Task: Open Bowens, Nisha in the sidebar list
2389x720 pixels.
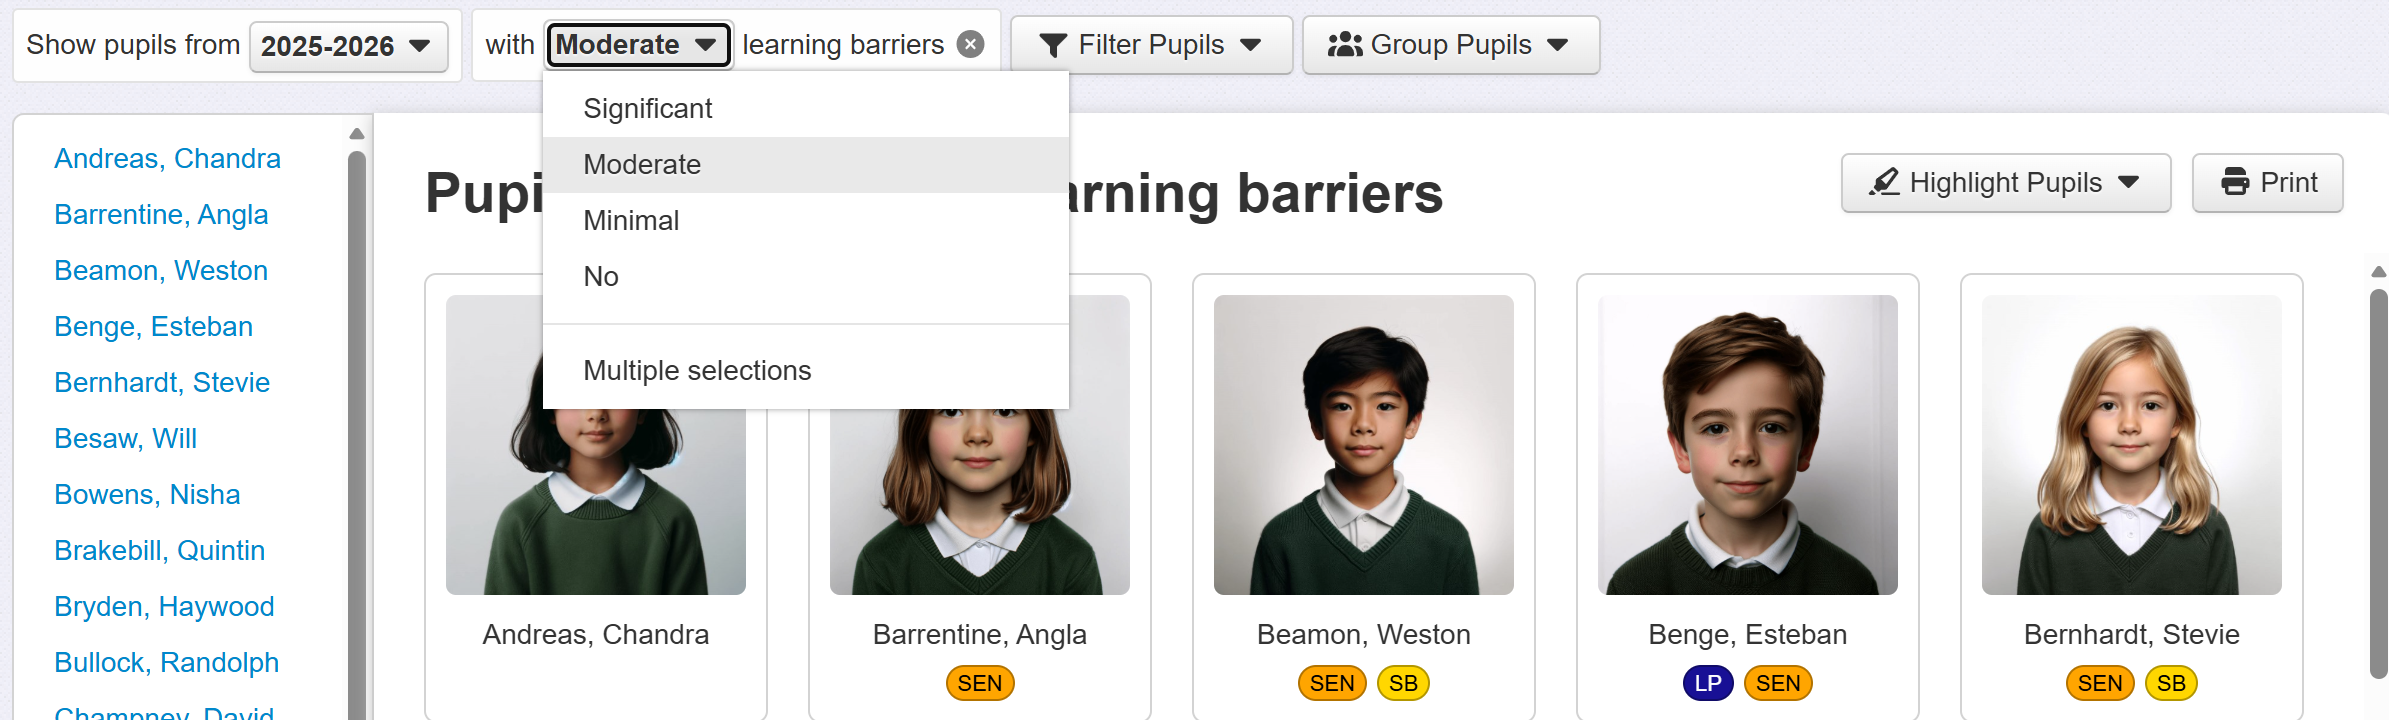Action: click(147, 494)
